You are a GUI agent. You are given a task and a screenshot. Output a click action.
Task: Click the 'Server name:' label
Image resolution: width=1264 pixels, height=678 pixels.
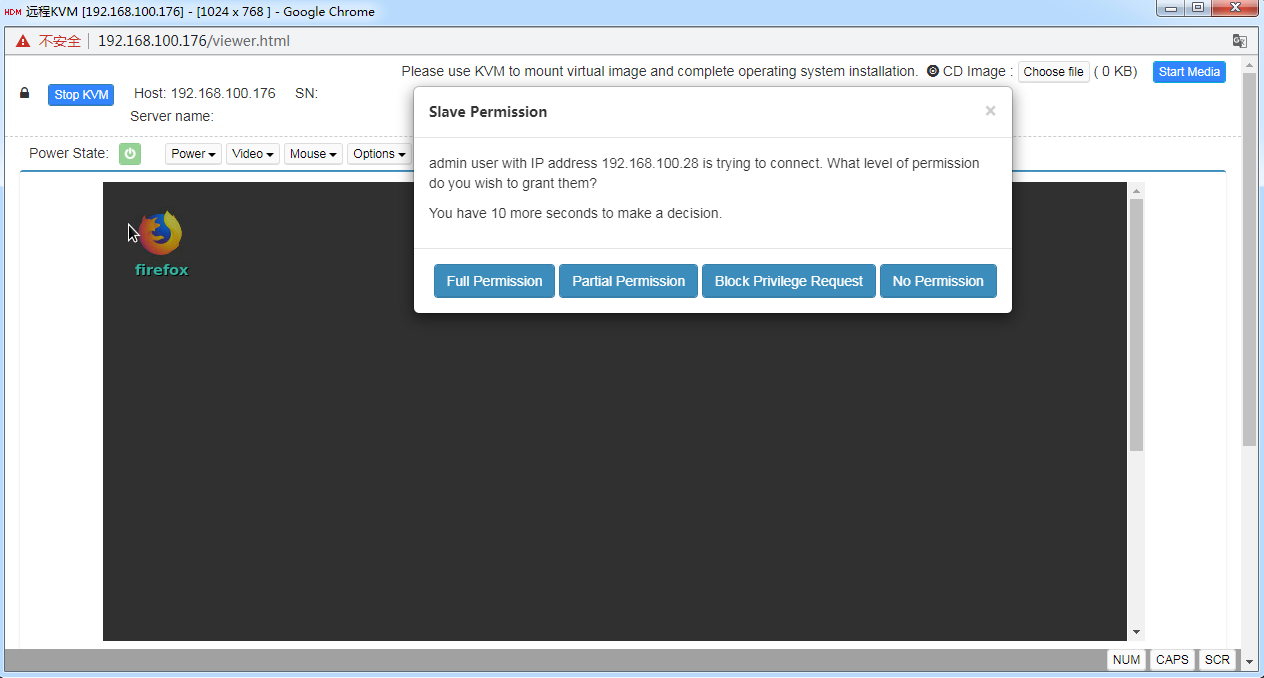point(172,116)
